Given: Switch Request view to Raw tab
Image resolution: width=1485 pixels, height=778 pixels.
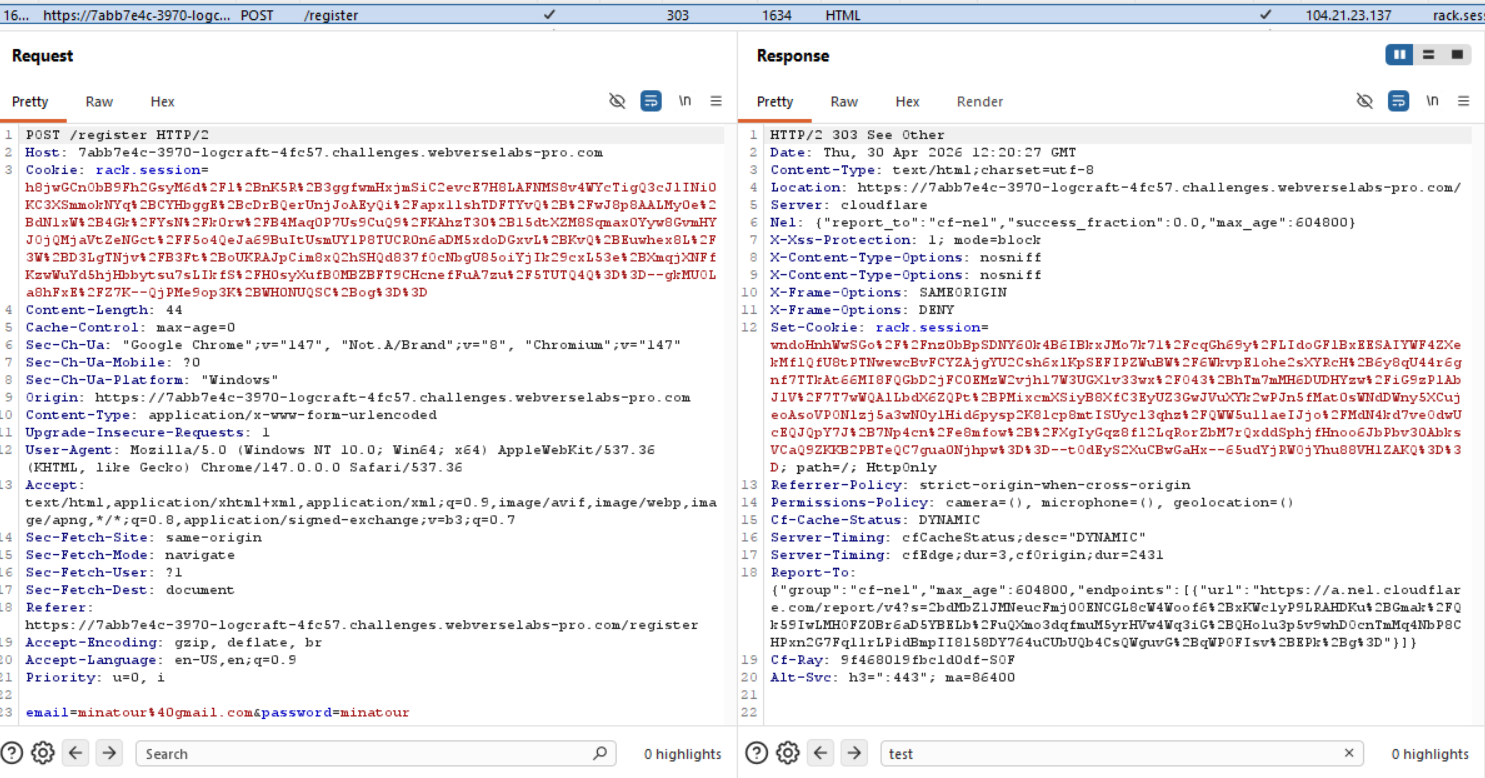Looking at the screenshot, I should click(x=99, y=101).
